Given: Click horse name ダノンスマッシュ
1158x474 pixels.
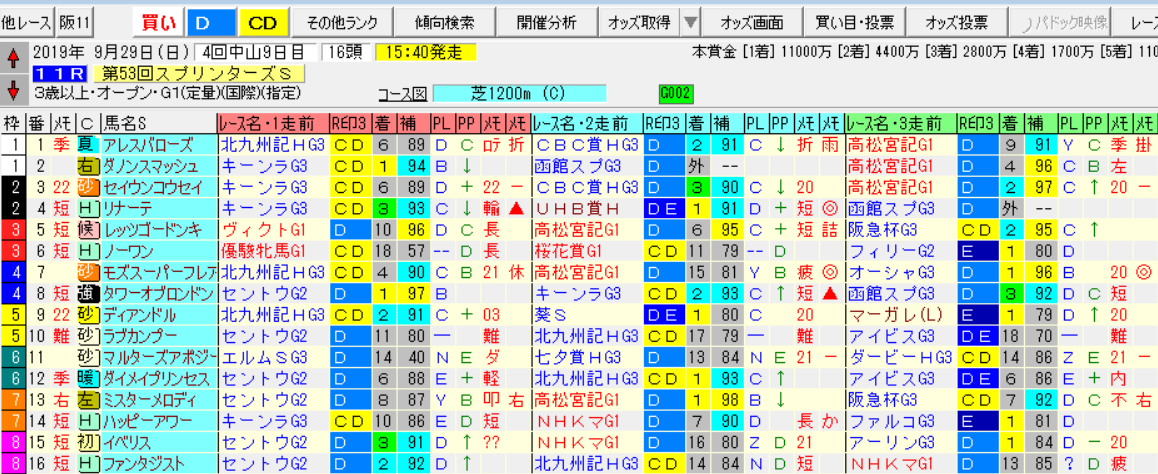Looking at the screenshot, I should pos(151,165).
